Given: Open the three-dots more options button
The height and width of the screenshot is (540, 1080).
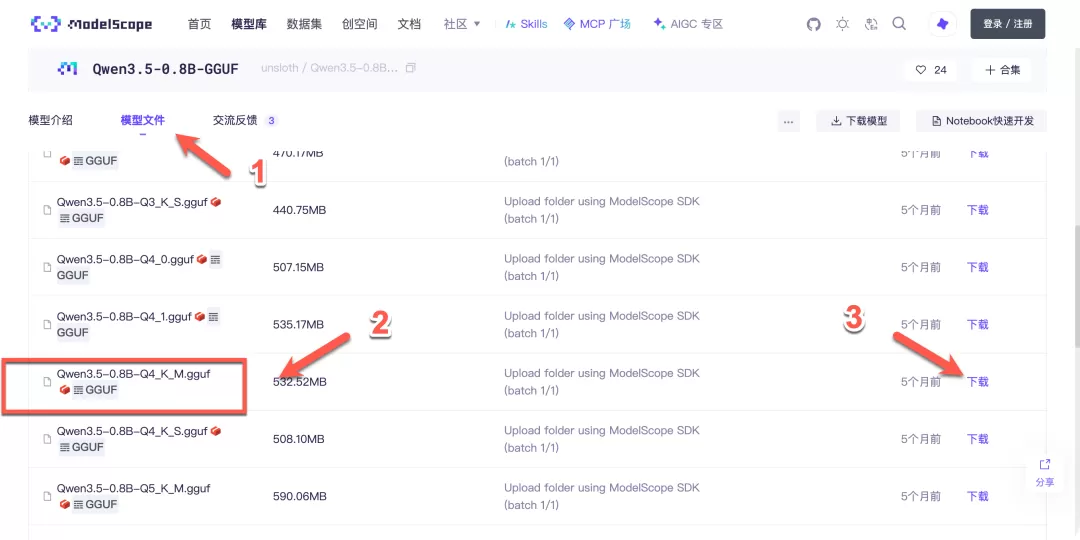Looking at the screenshot, I should click(x=789, y=121).
